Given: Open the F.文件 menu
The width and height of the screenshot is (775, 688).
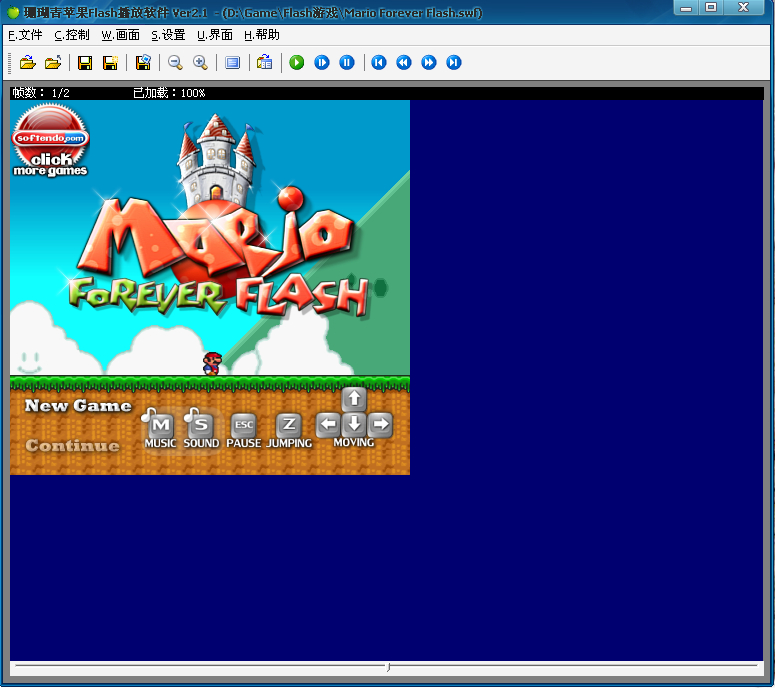Looking at the screenshot, I should (25, 35).
